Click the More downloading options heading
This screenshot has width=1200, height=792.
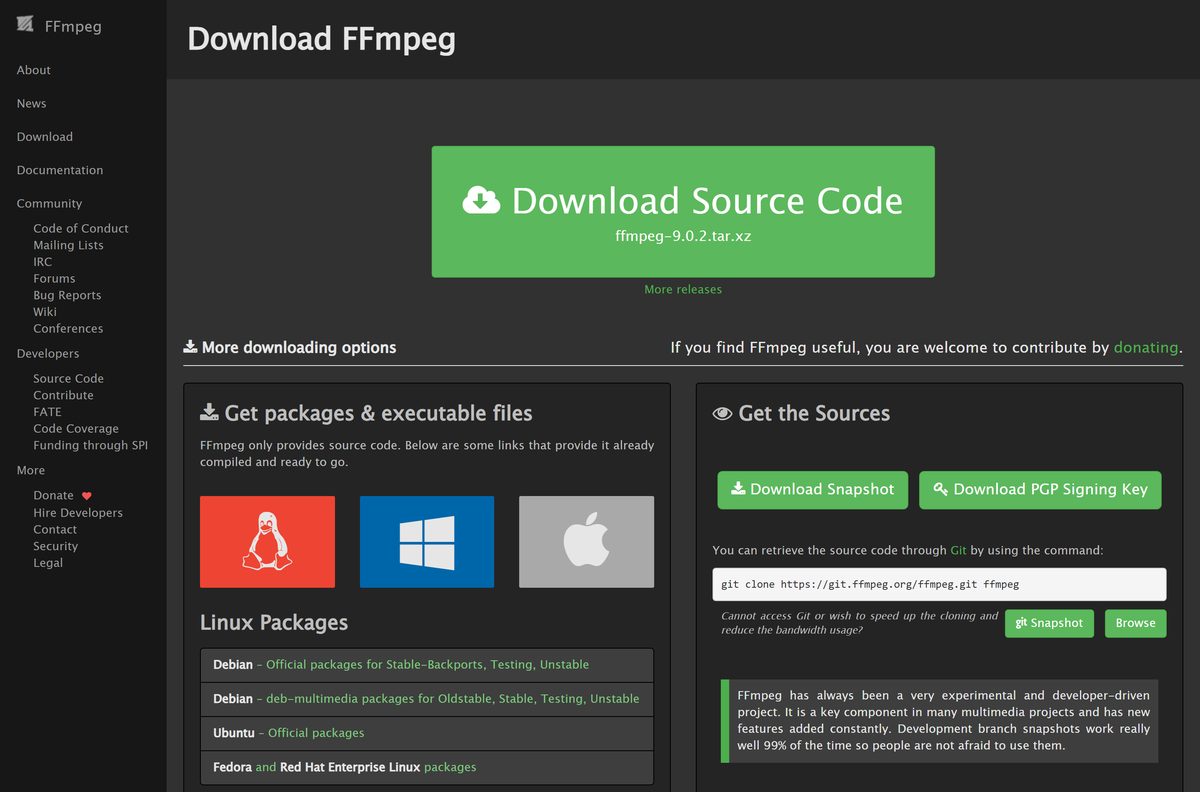coord(290,348)
